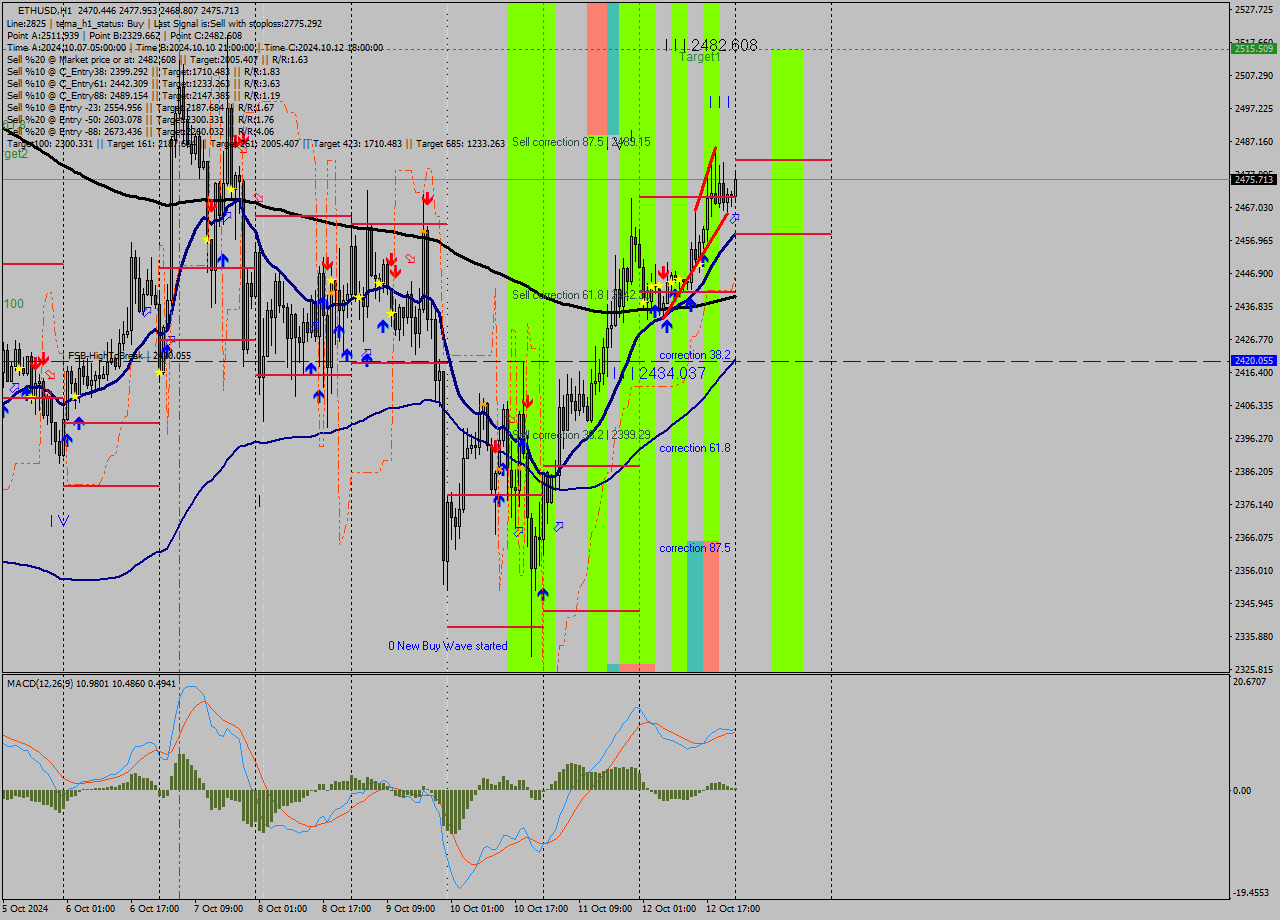Click the '9 Oct 09:00' time label

pyautogui.click(x=410, y=909)
